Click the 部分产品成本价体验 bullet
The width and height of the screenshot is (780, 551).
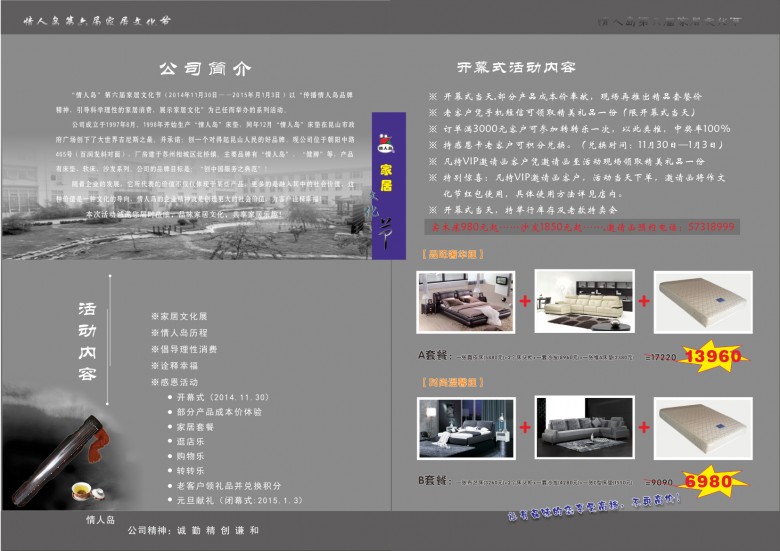click(x=215, y=412)
